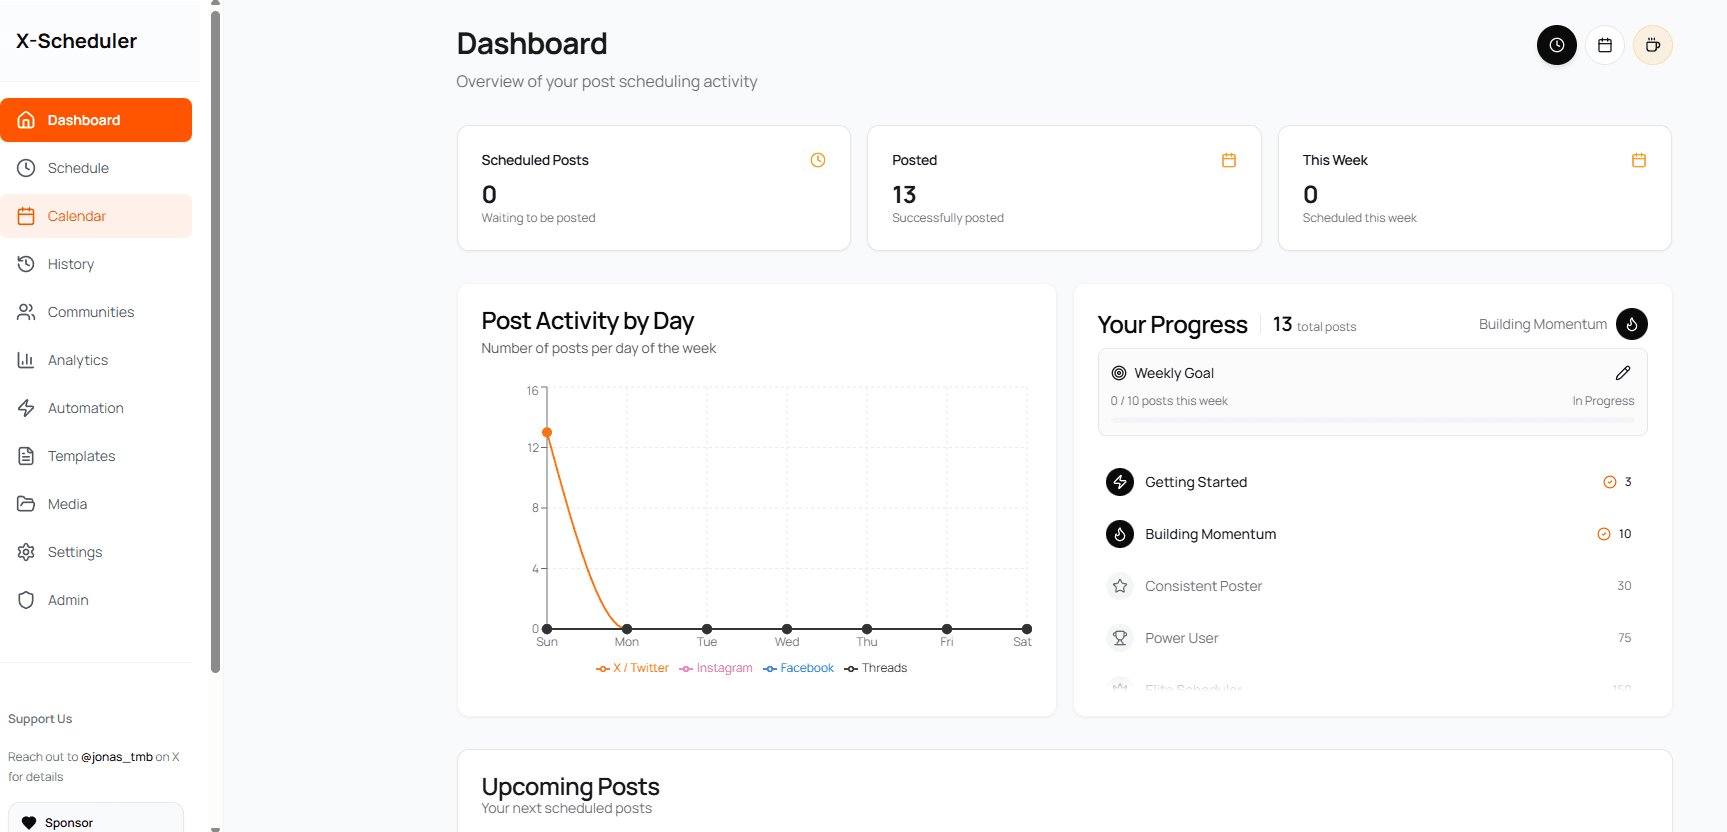
Task: Toggle Threads series in chart legend
Action: pos(876,668)
